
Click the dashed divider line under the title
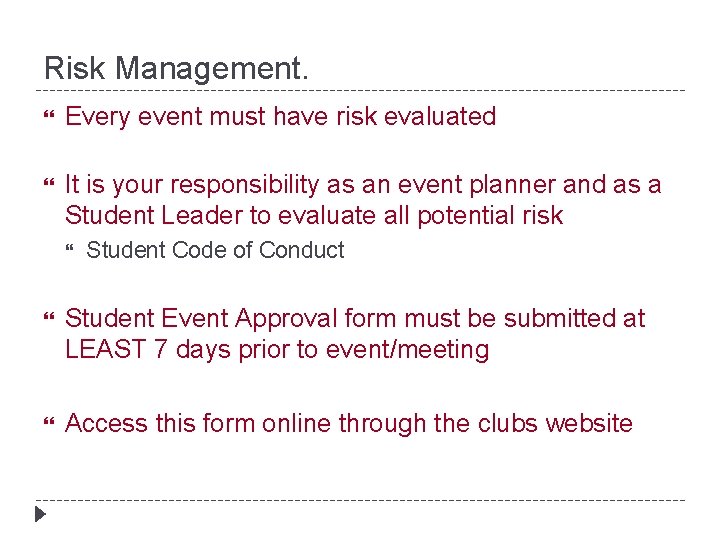[360, 90]
